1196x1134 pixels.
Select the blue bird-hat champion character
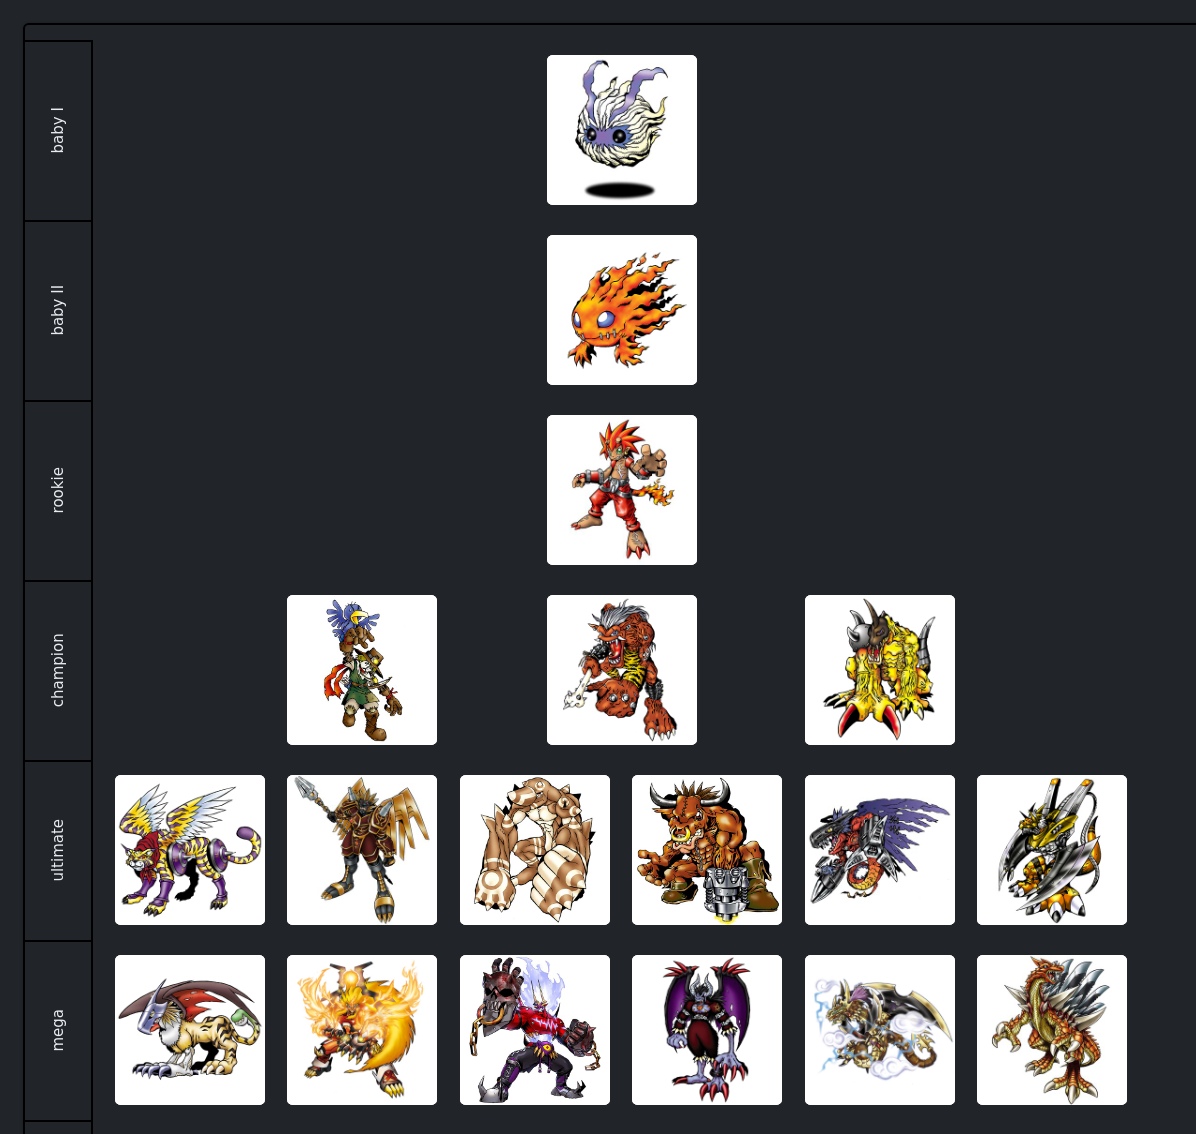pyautogui.click(x=362, y=670)
